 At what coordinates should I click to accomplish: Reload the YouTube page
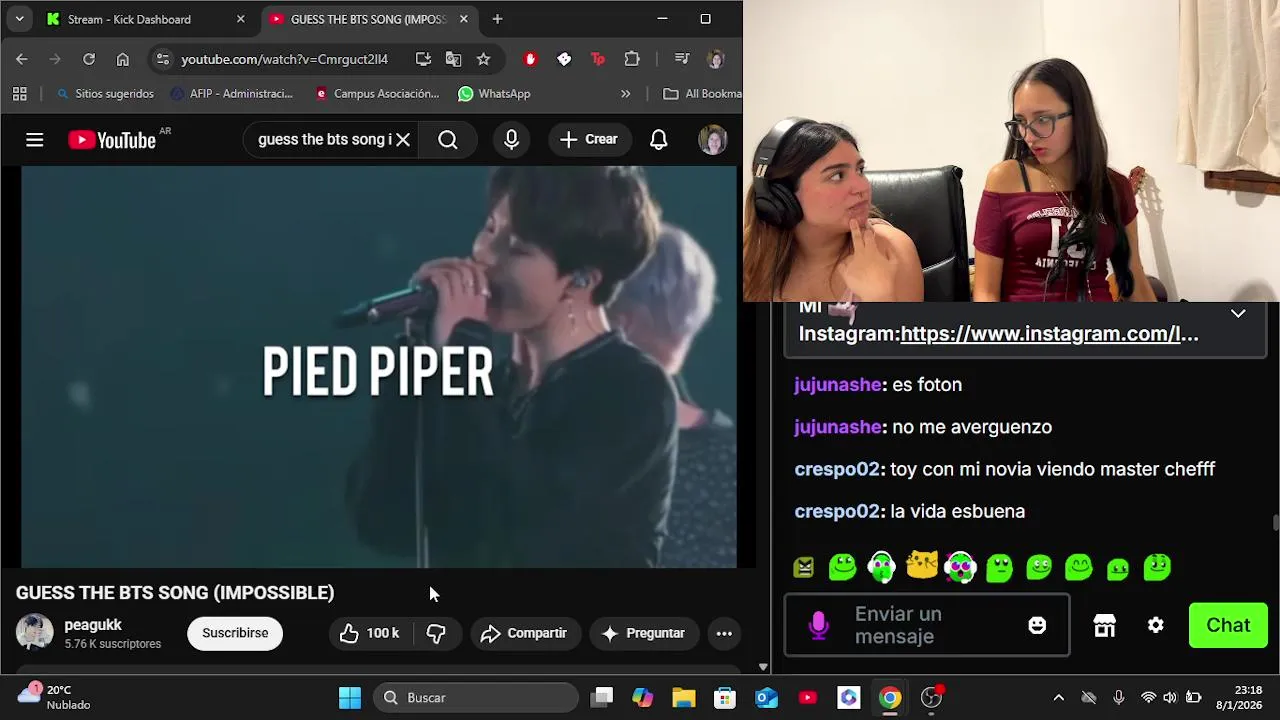pyautogui.click(x=89, y=59)
